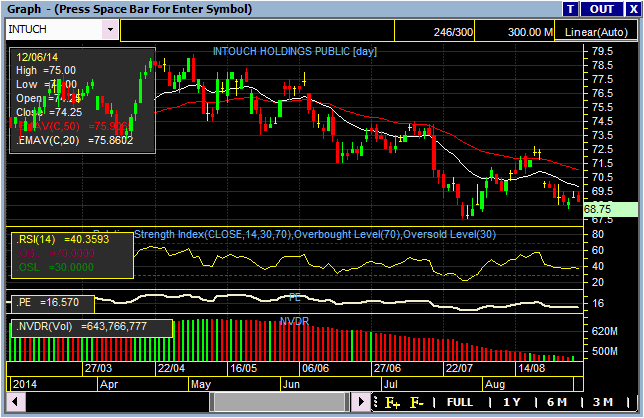Click the 2014 year label
644x418 pixels.
[25, 385]
